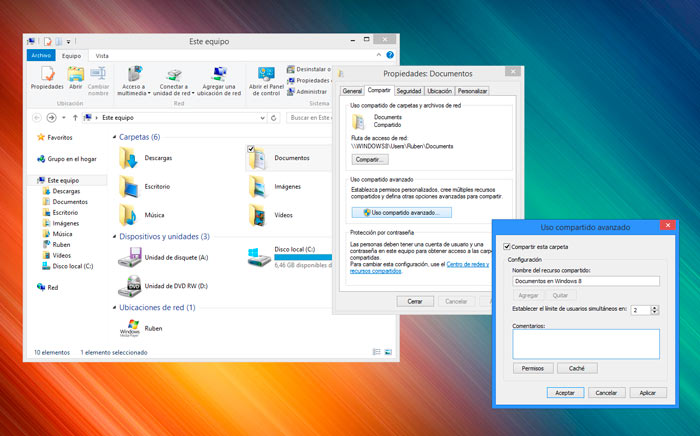Open Seguridad tab in Propiedades dialog
The image size is (700, 436).
pyautogui.click(x=409, y=91)
